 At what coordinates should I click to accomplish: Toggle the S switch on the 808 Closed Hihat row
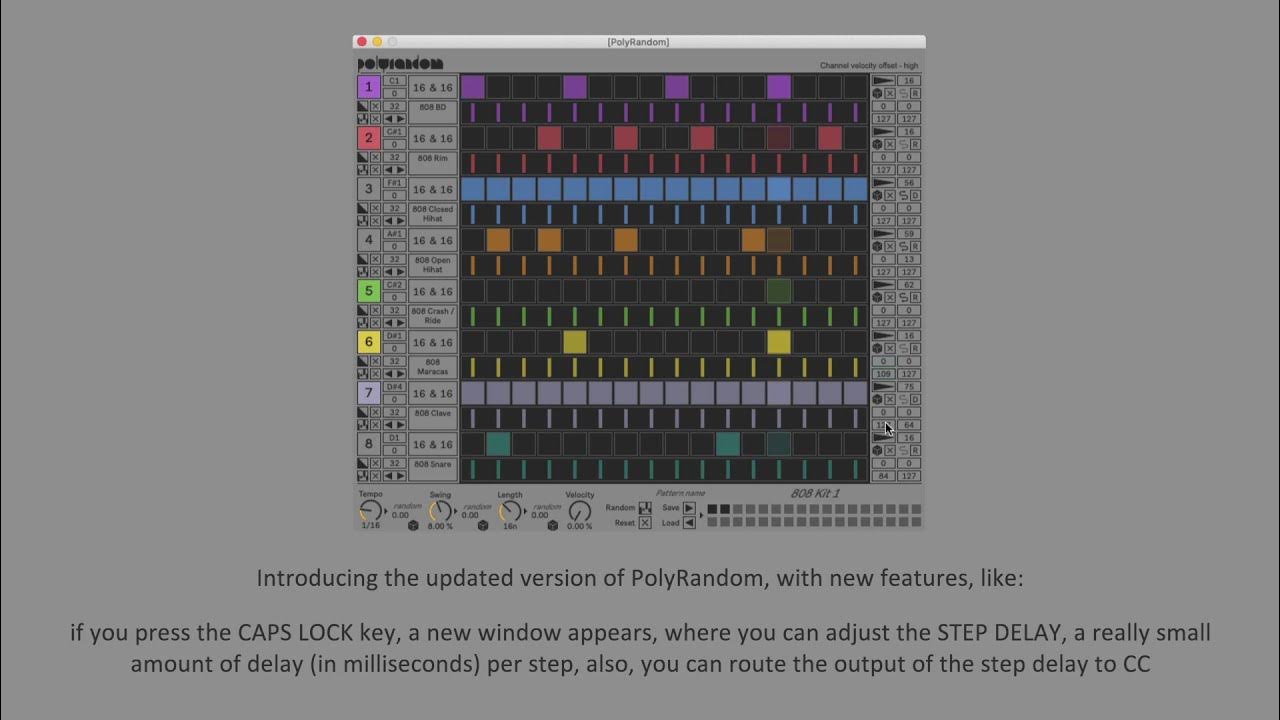[902, 194]
